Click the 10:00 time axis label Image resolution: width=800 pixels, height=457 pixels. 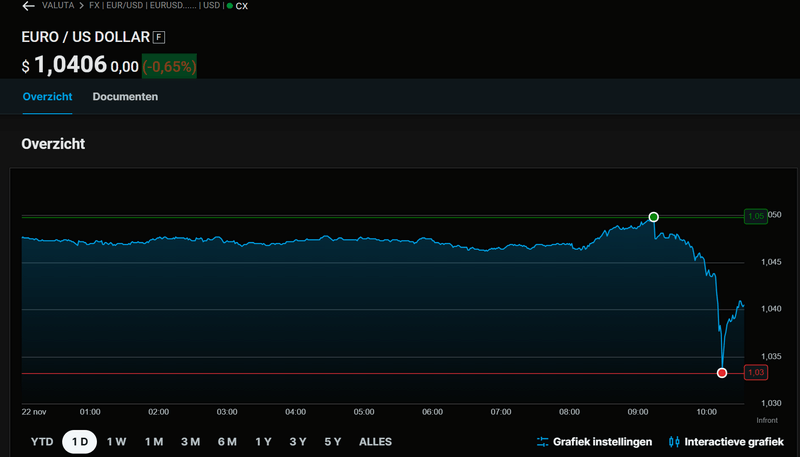pos(707,412)
